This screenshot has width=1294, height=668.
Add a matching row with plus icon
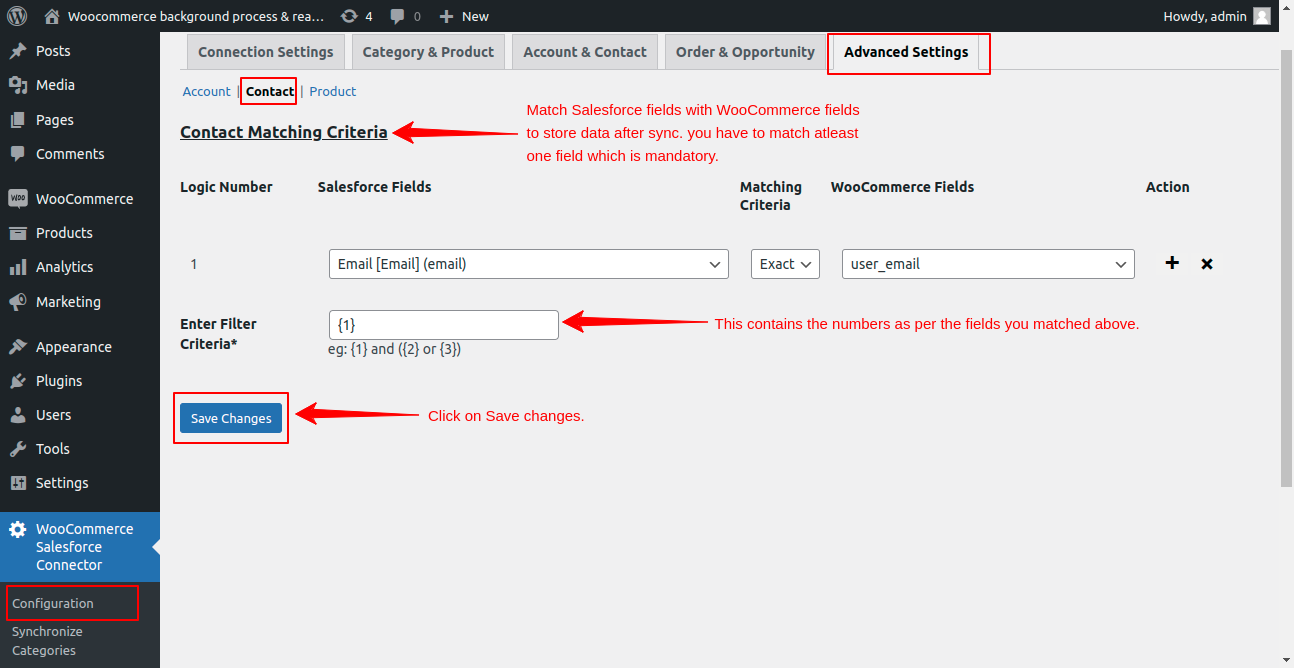tap(1173, 263)
